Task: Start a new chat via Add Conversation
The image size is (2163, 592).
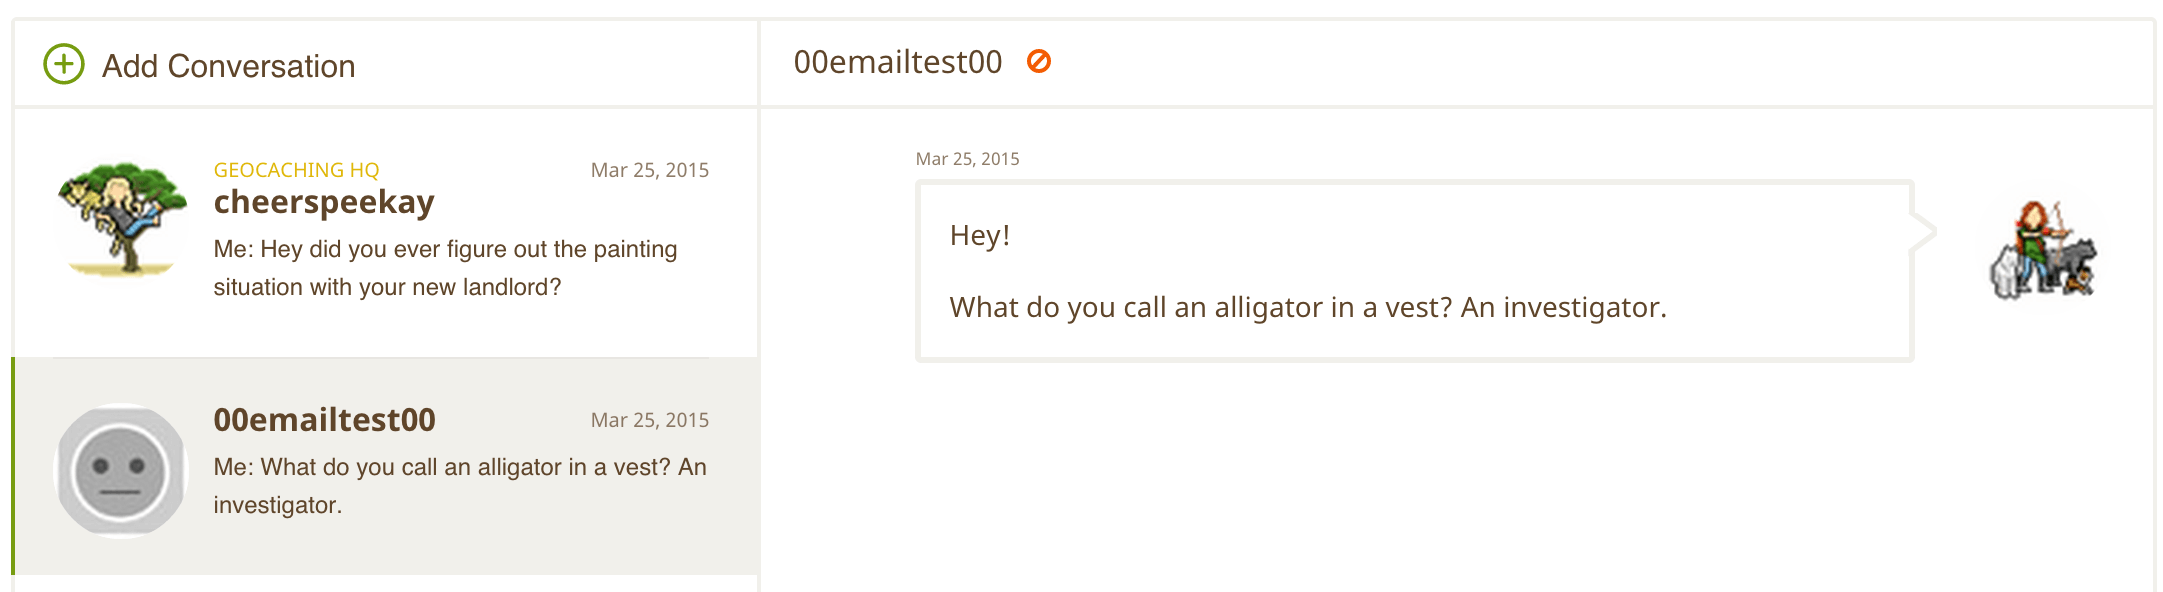Action: click(x=228, y=66)
